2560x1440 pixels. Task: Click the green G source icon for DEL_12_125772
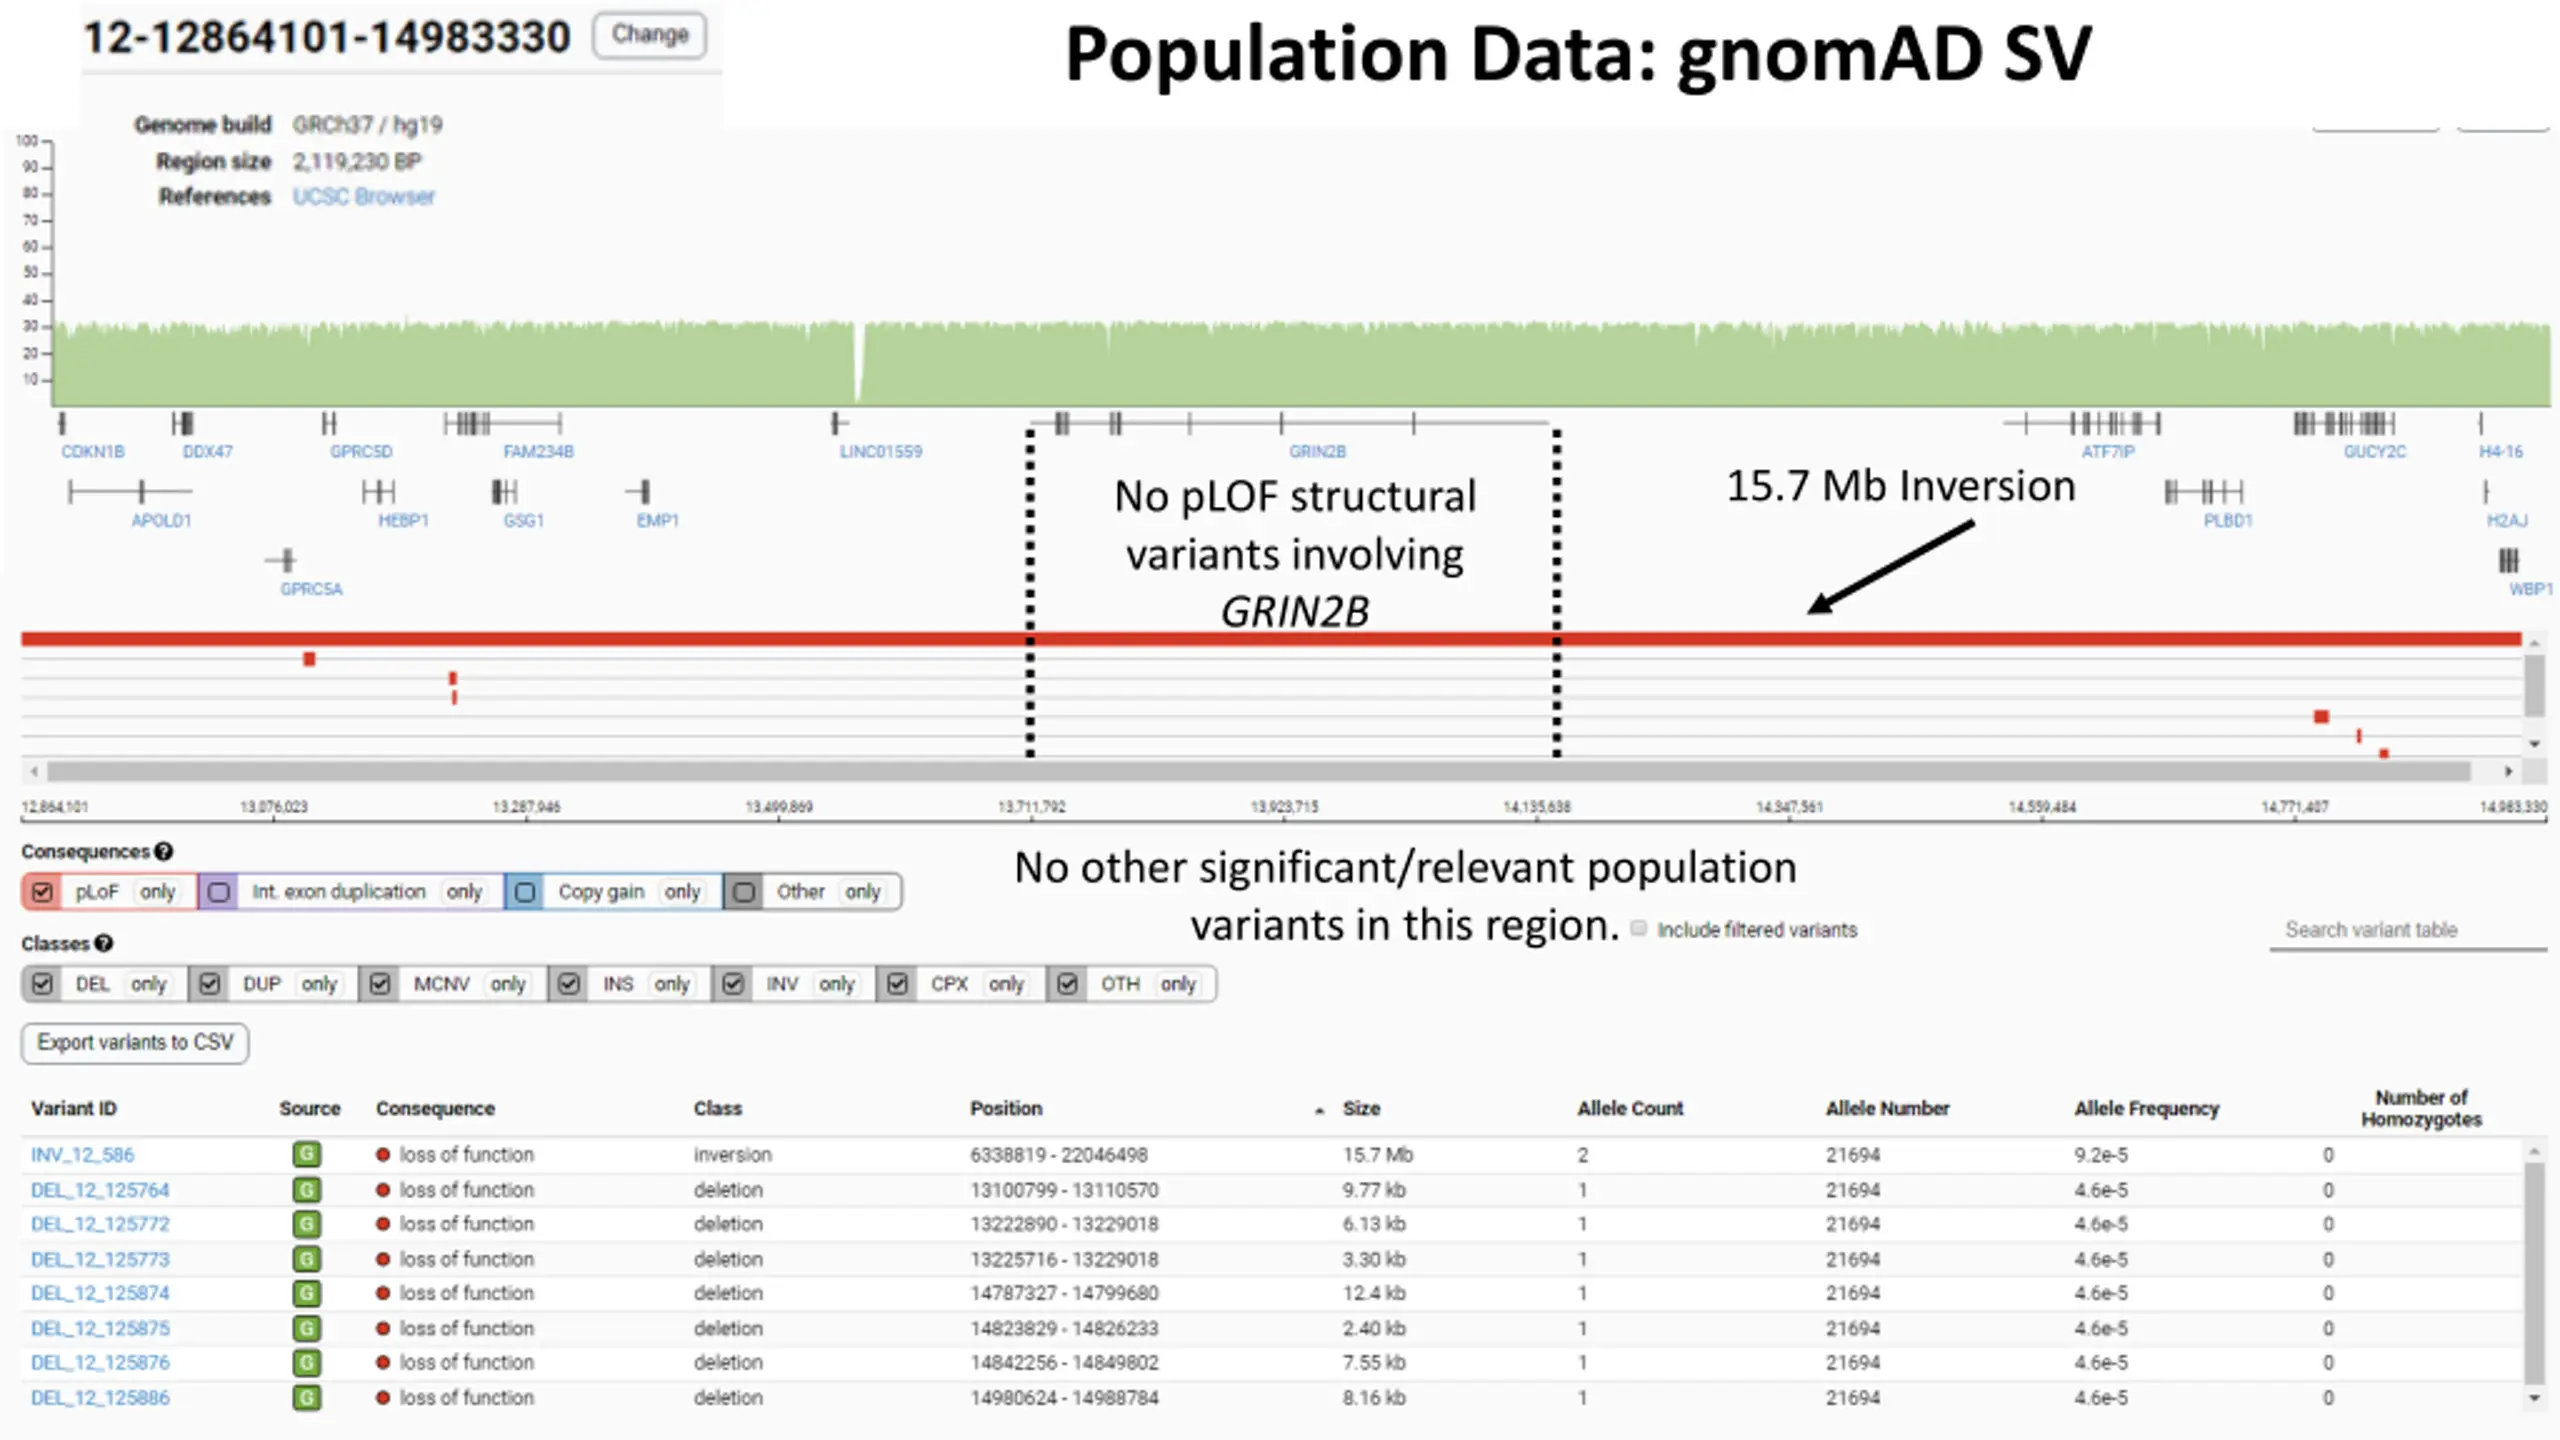(307, 1224)
